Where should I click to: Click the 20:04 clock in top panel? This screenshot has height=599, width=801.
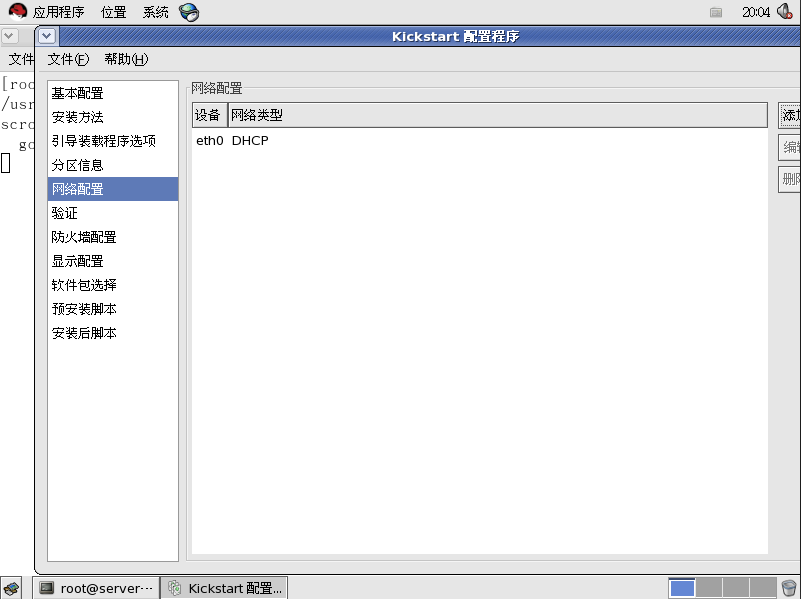756,12
